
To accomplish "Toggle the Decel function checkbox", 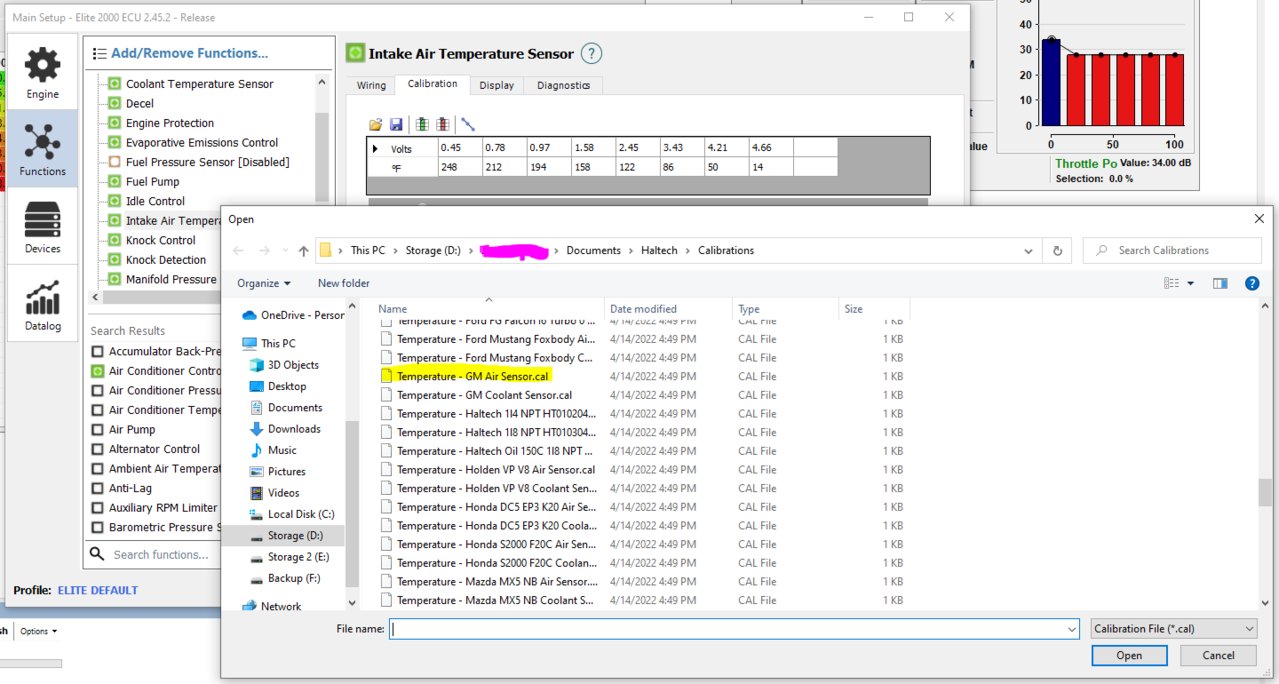I will click(x=114, y=103).
